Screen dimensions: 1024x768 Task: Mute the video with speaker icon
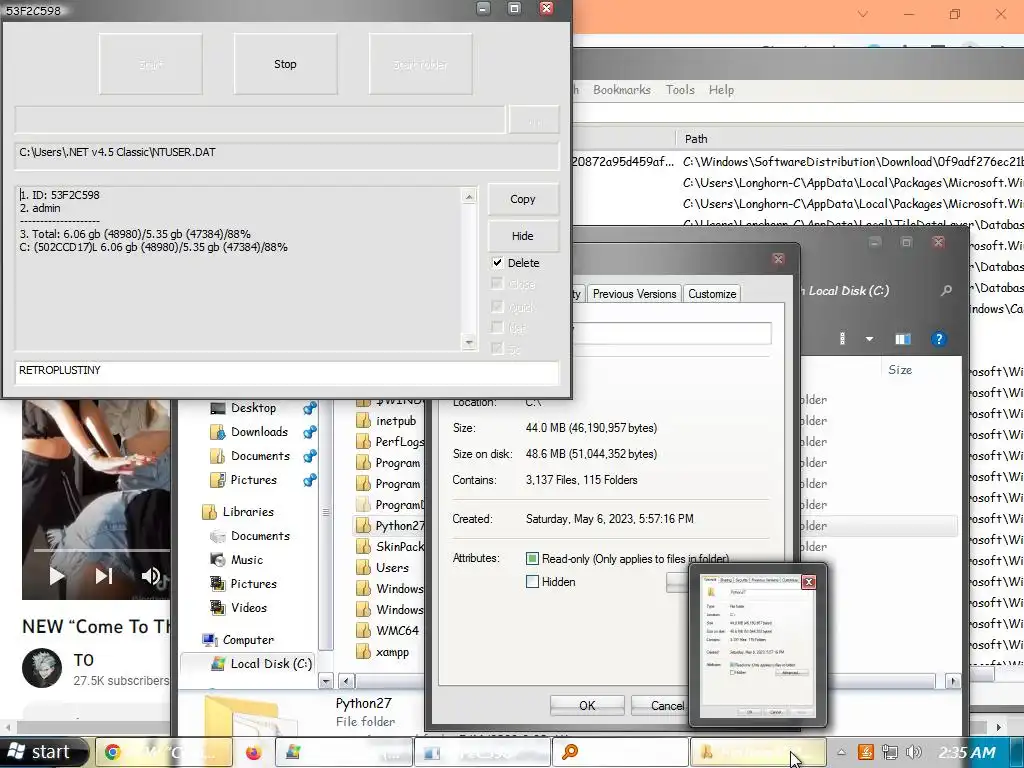tap(150, 575)
